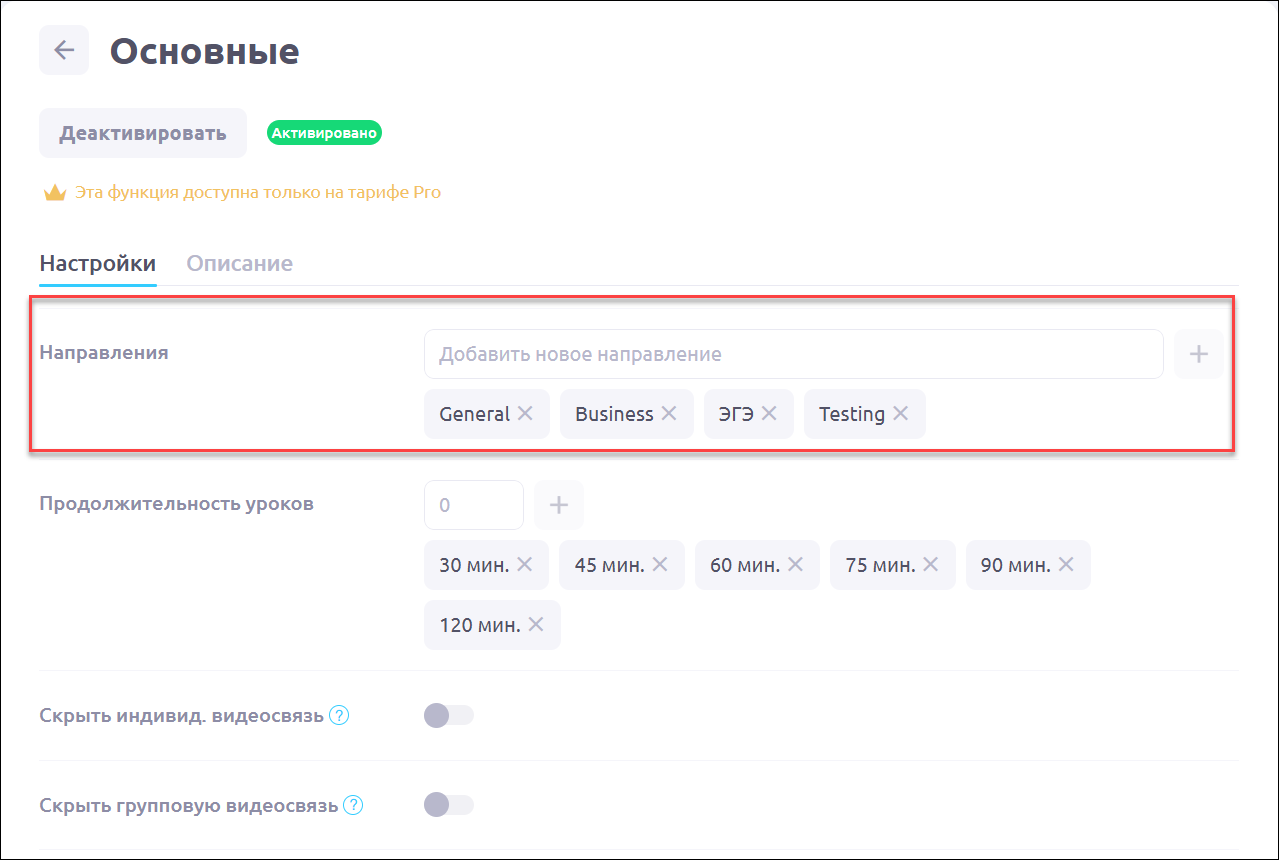1279x860 pixels.
Task: Remove the 90 мин. duration tag
Action: point(1066,565)
